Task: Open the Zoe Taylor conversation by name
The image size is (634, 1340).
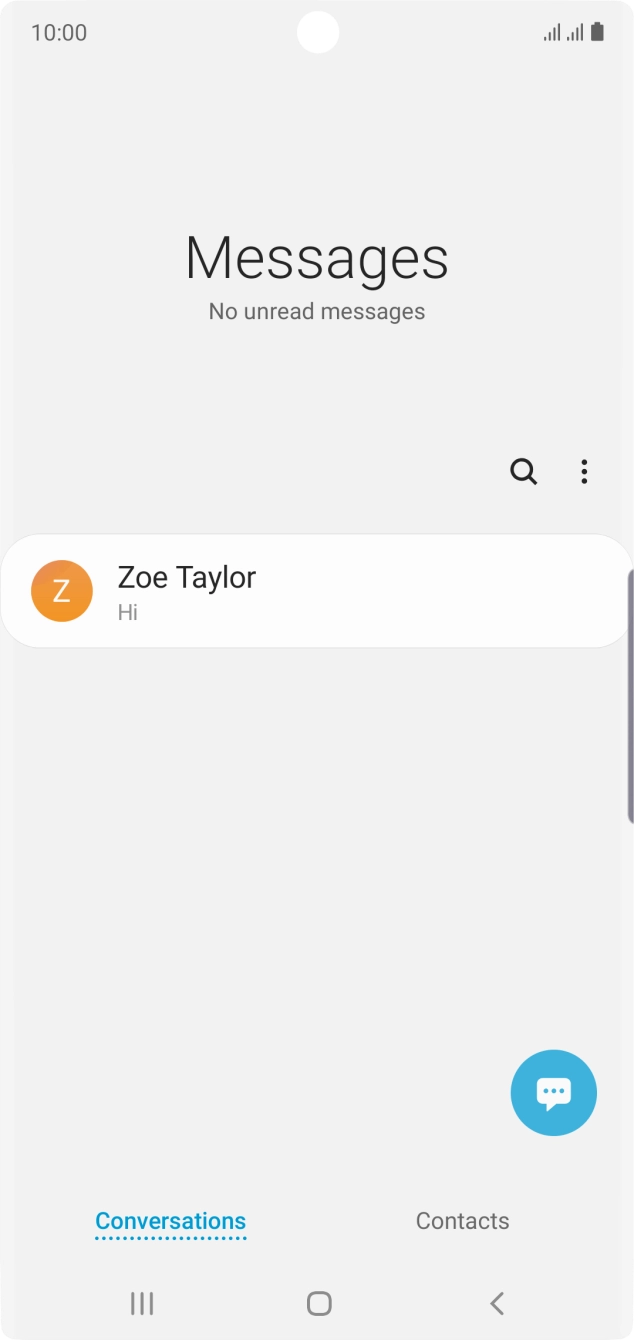Action: [x=187, y=577]
